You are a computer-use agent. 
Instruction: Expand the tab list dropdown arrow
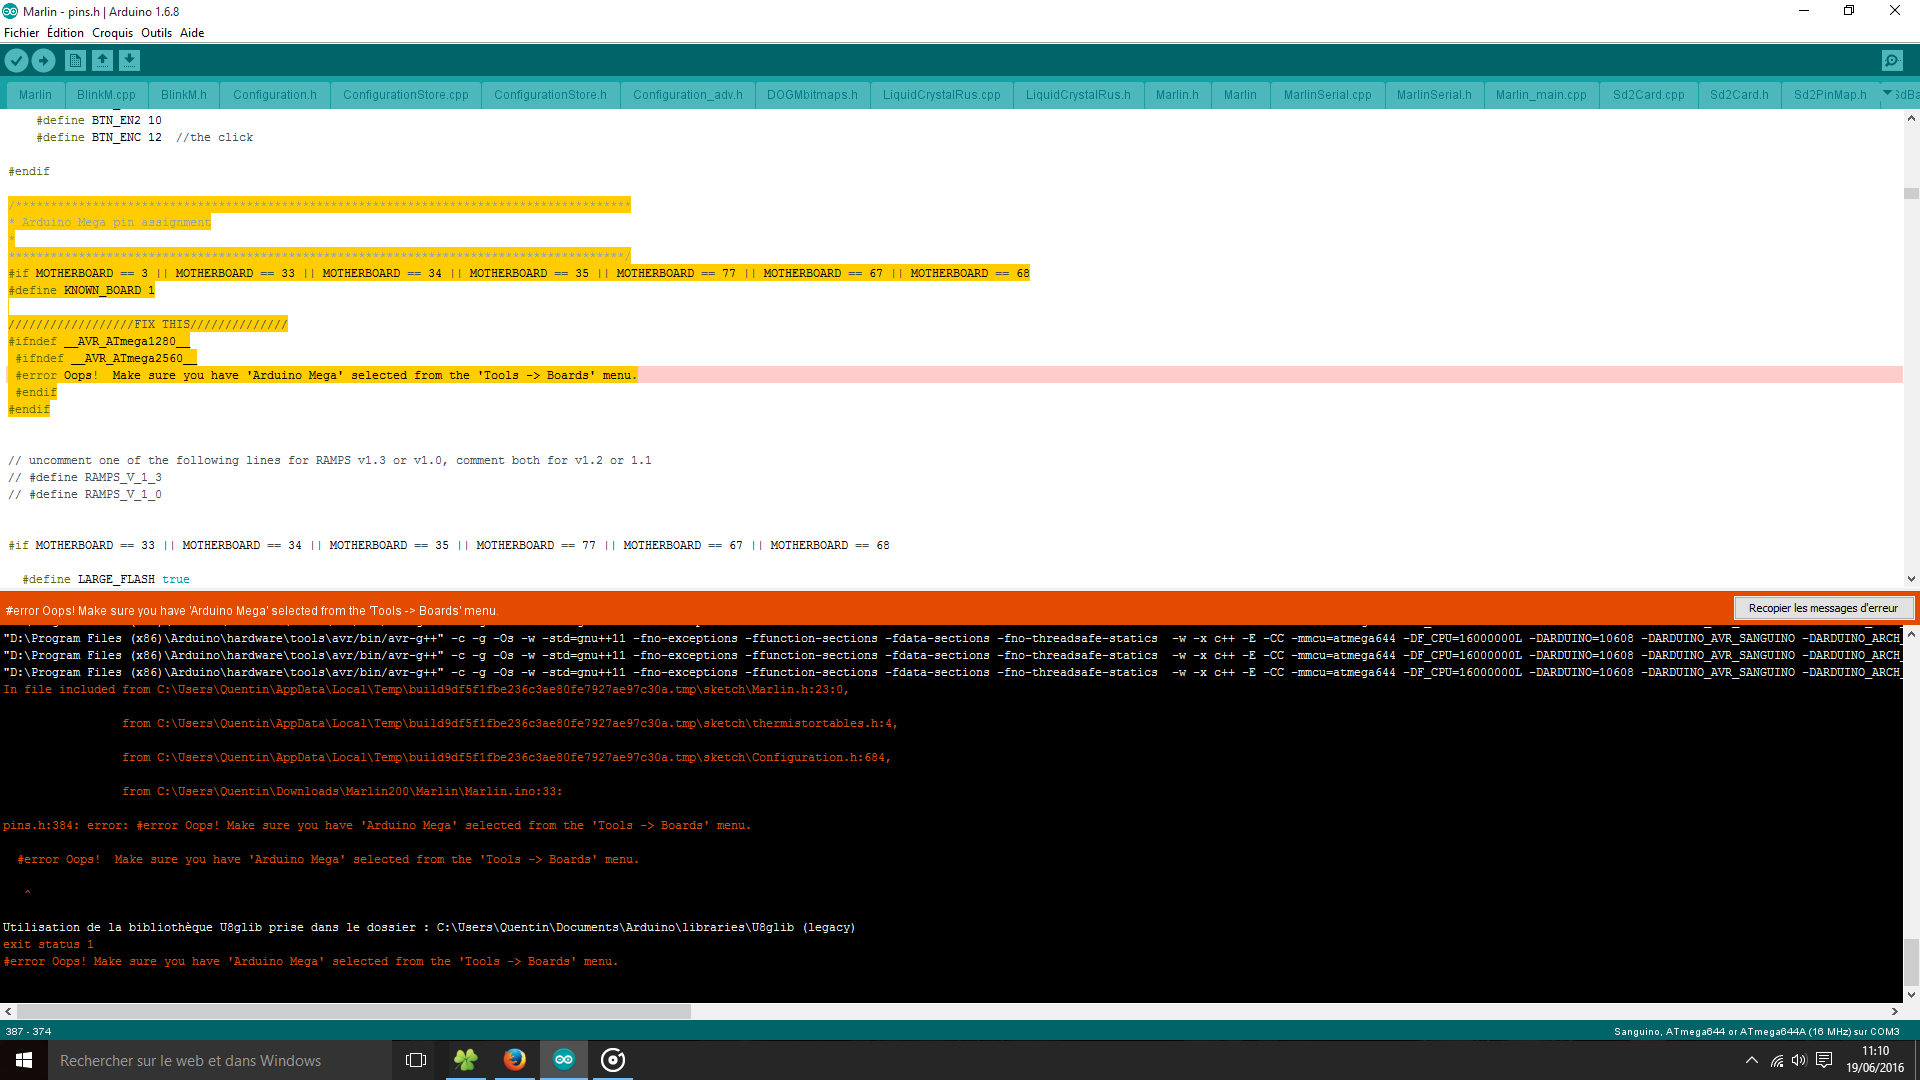(x=1887, y=93)
